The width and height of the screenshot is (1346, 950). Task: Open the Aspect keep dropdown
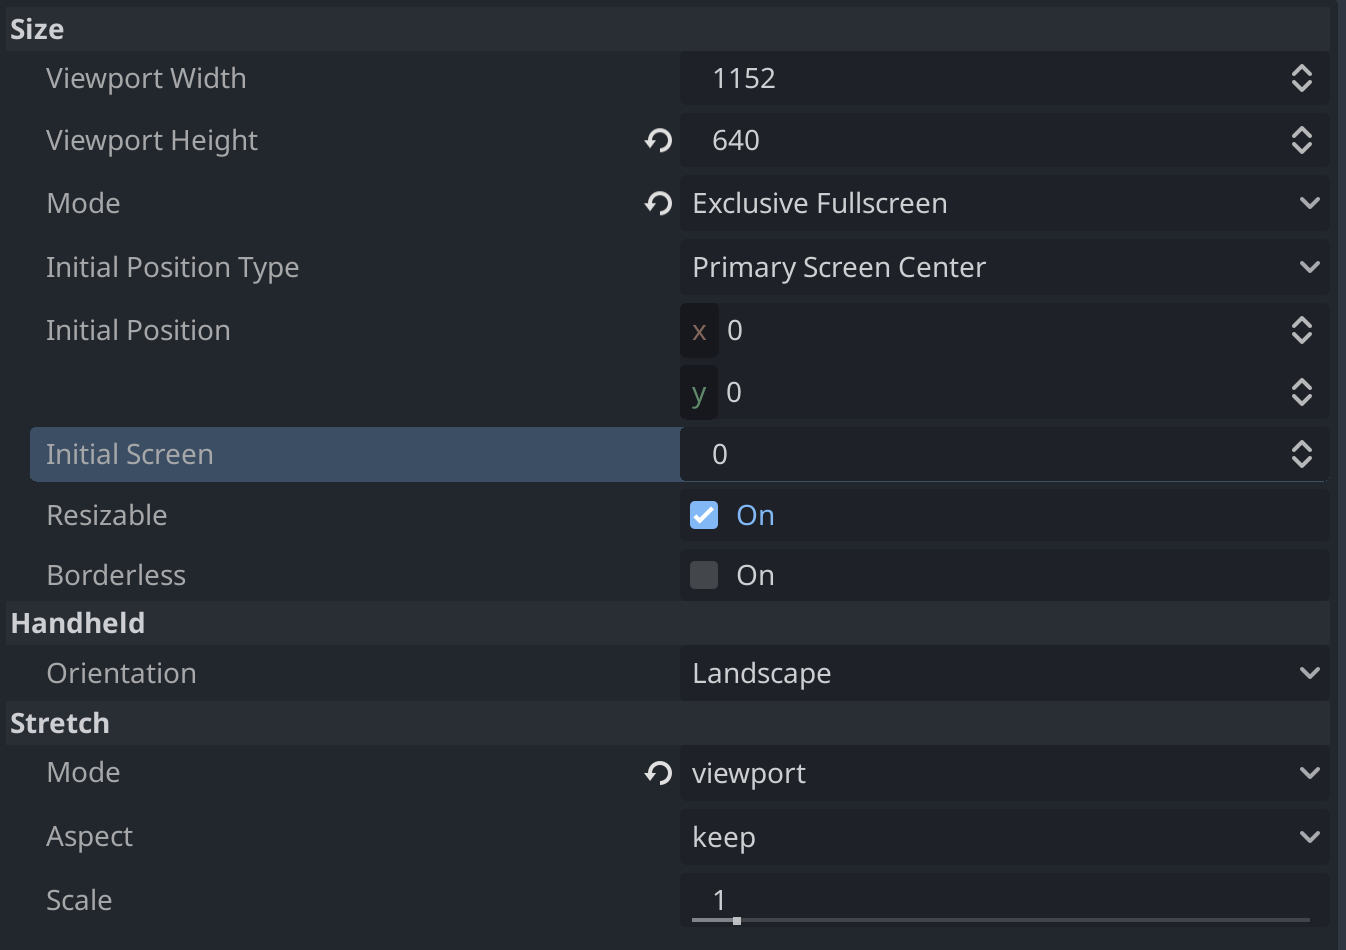click(x=1004, y=837)
